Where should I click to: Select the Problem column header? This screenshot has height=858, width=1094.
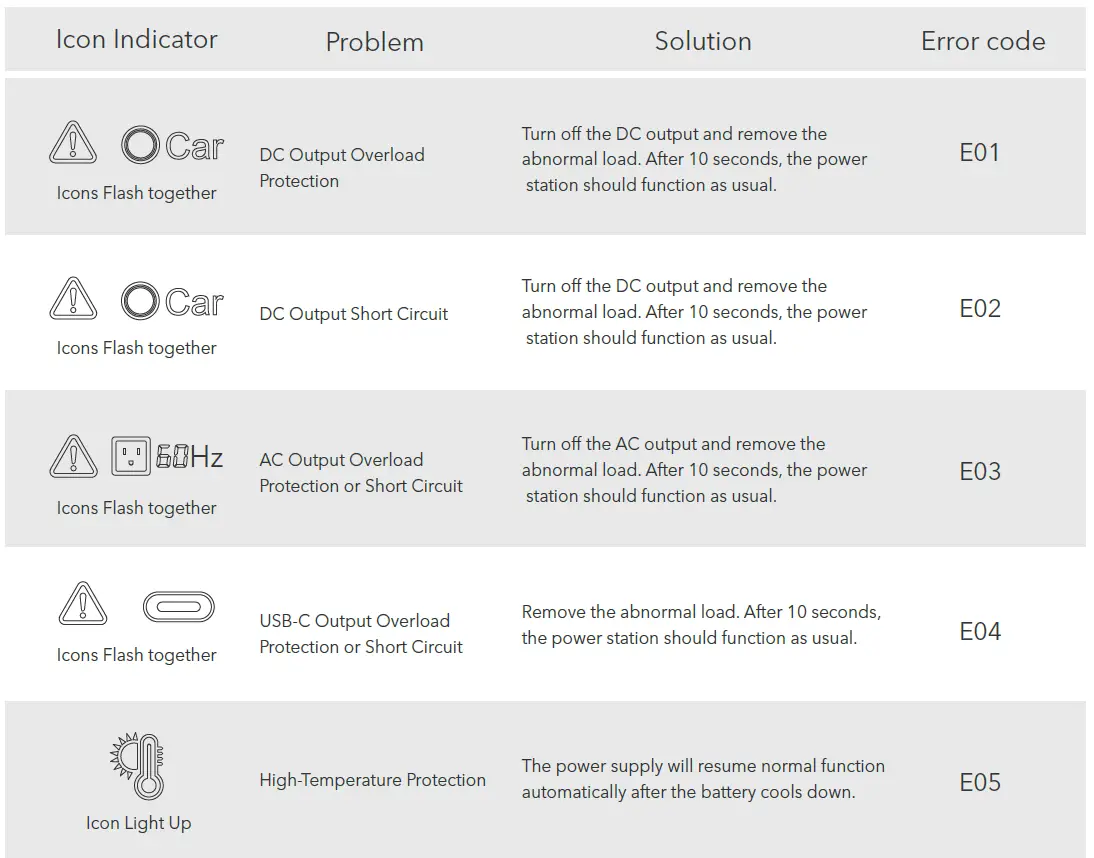[x=374, y=42]
